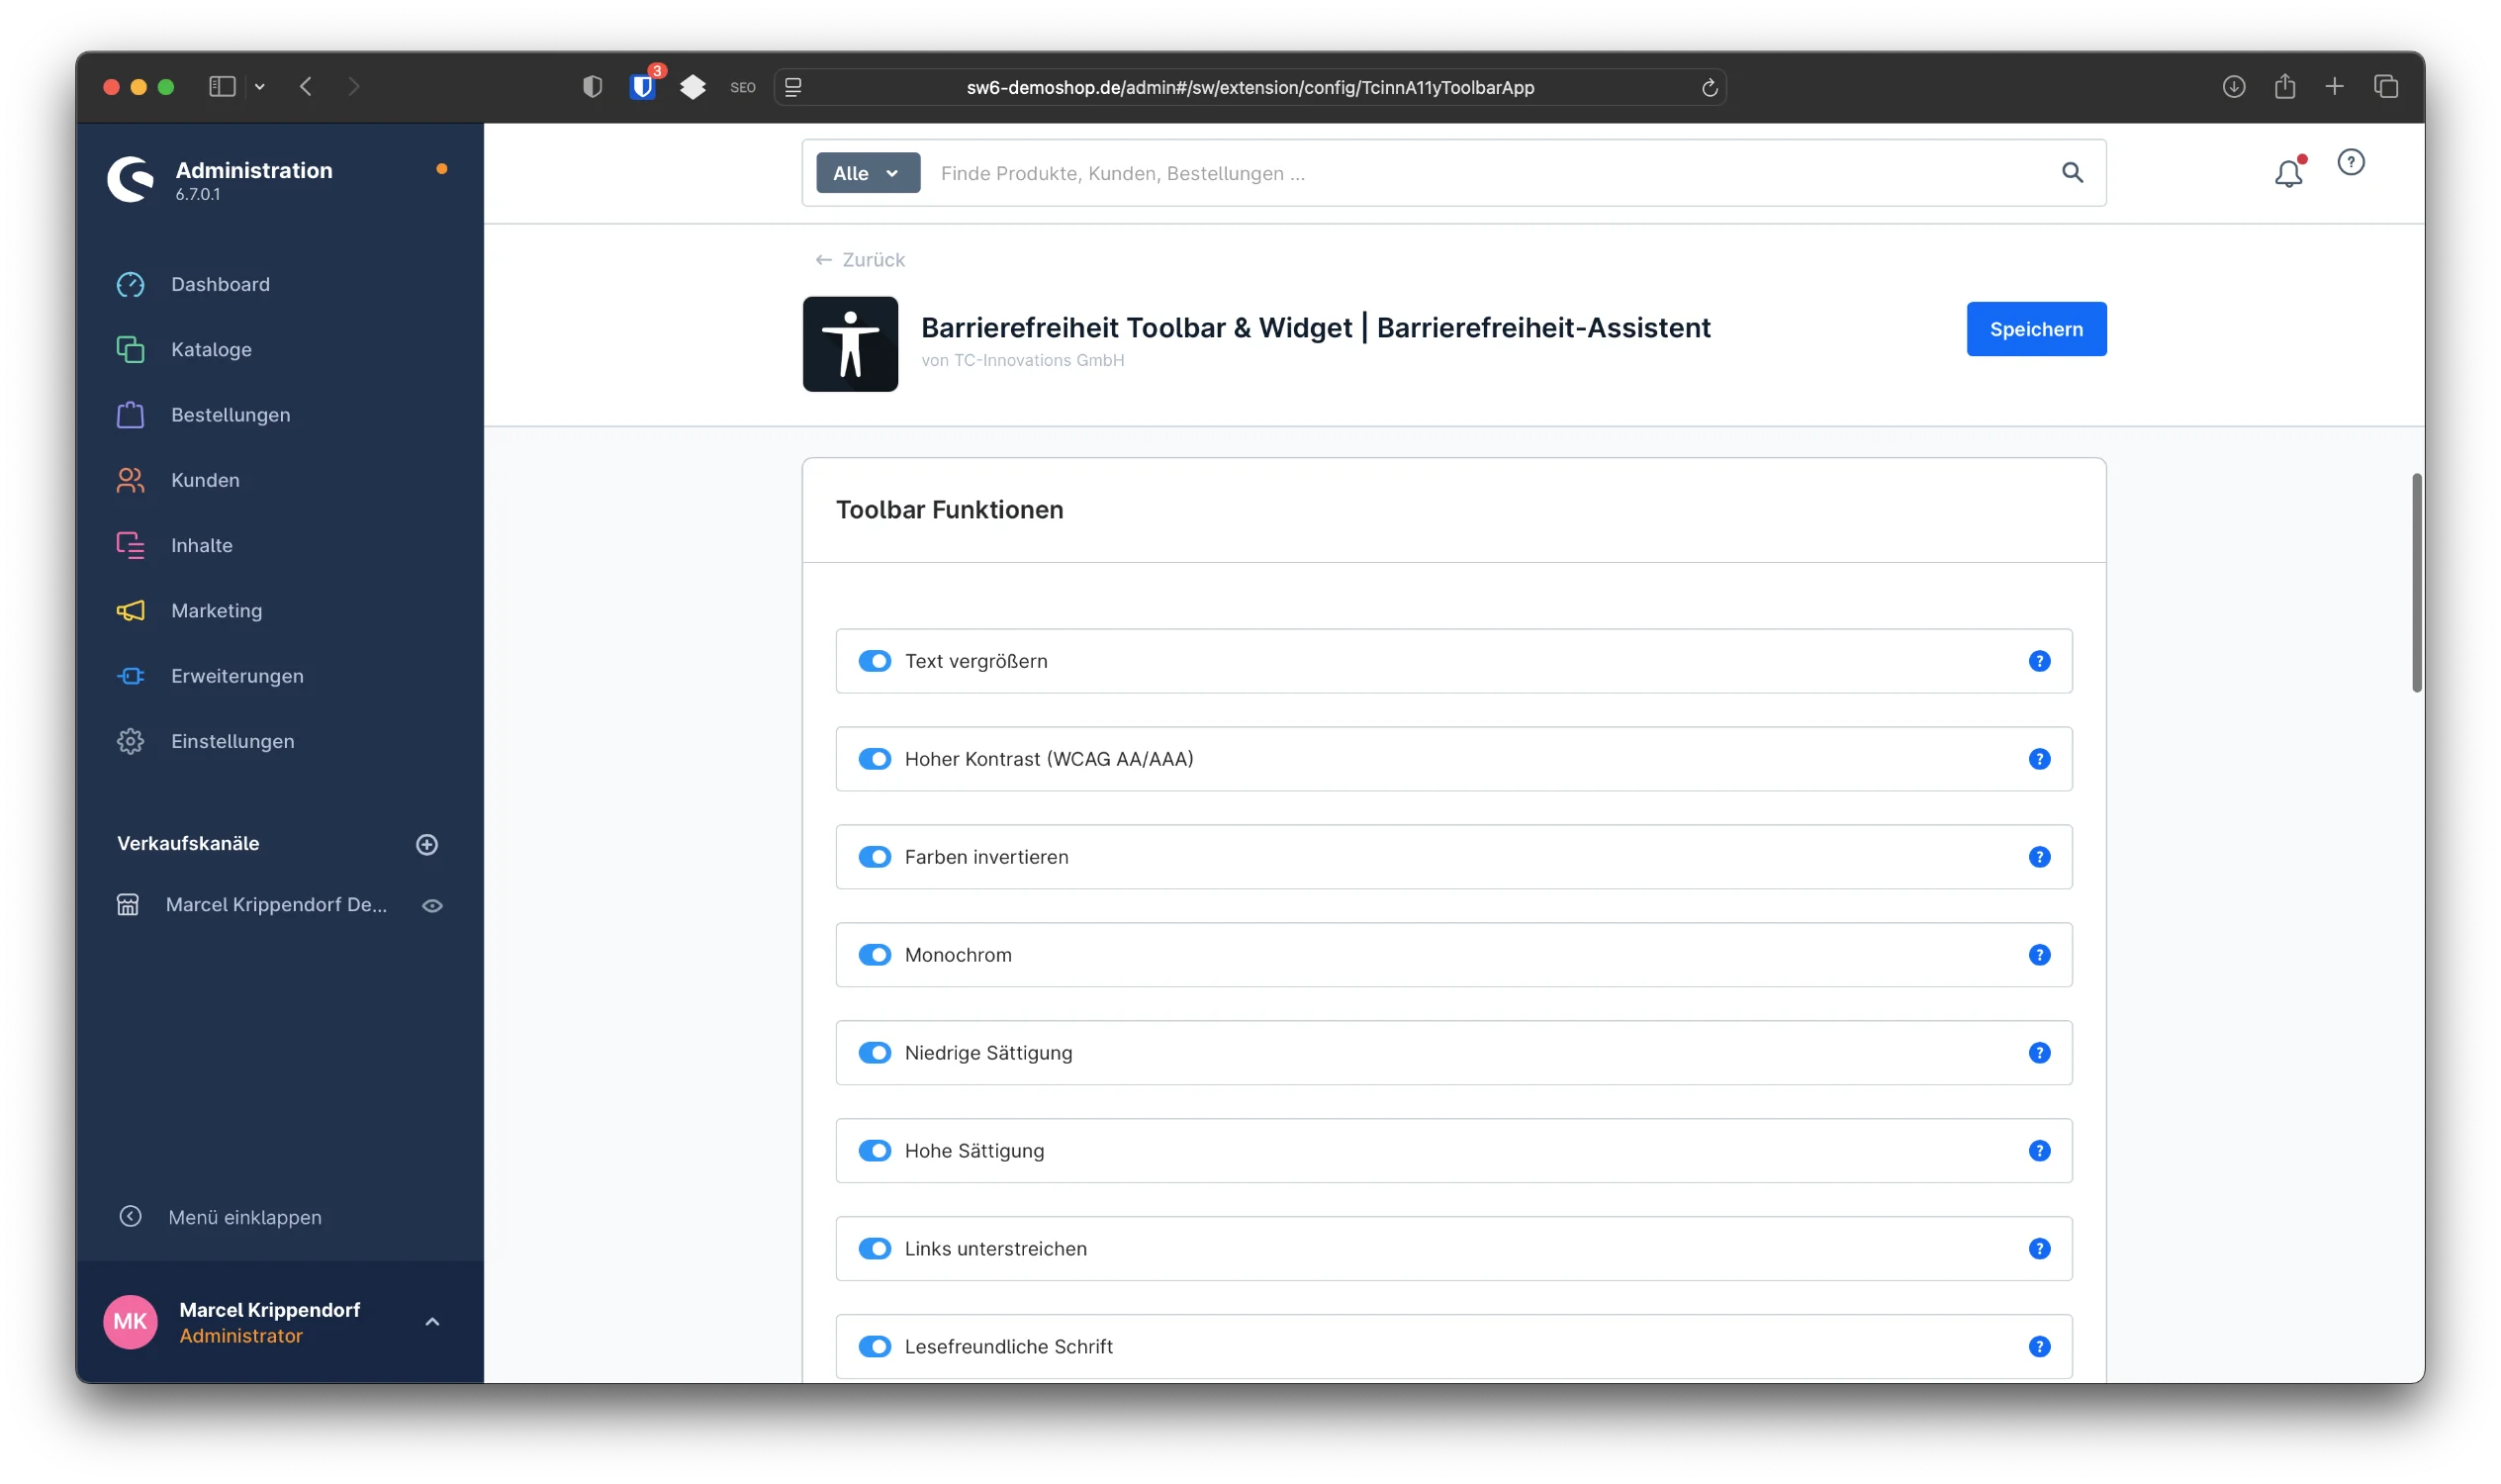2501x1484 pixels.
Task: Disable the Text vergrößern toggle
Action: (876, 661)
